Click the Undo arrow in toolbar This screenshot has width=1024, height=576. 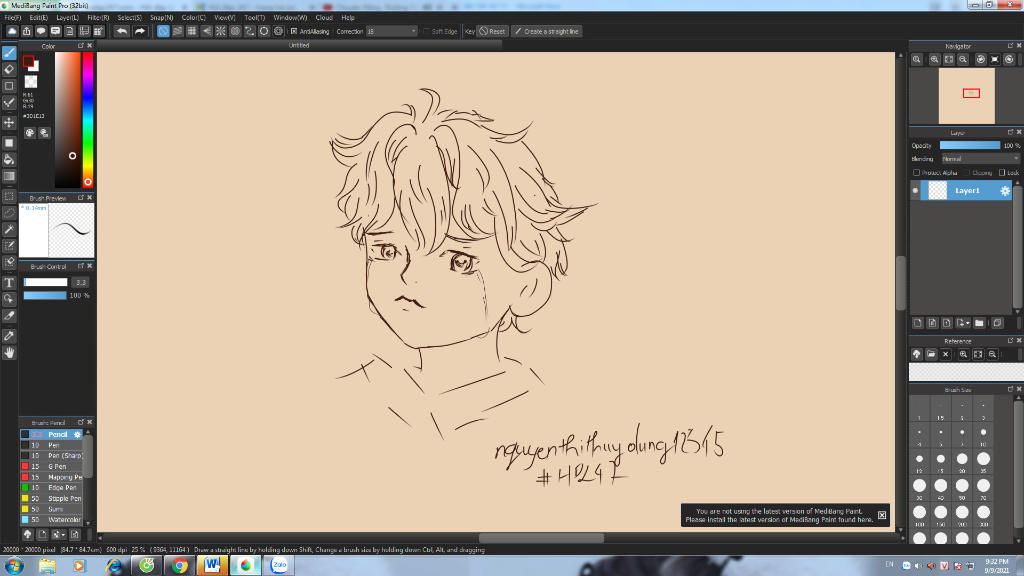[121, 31]
